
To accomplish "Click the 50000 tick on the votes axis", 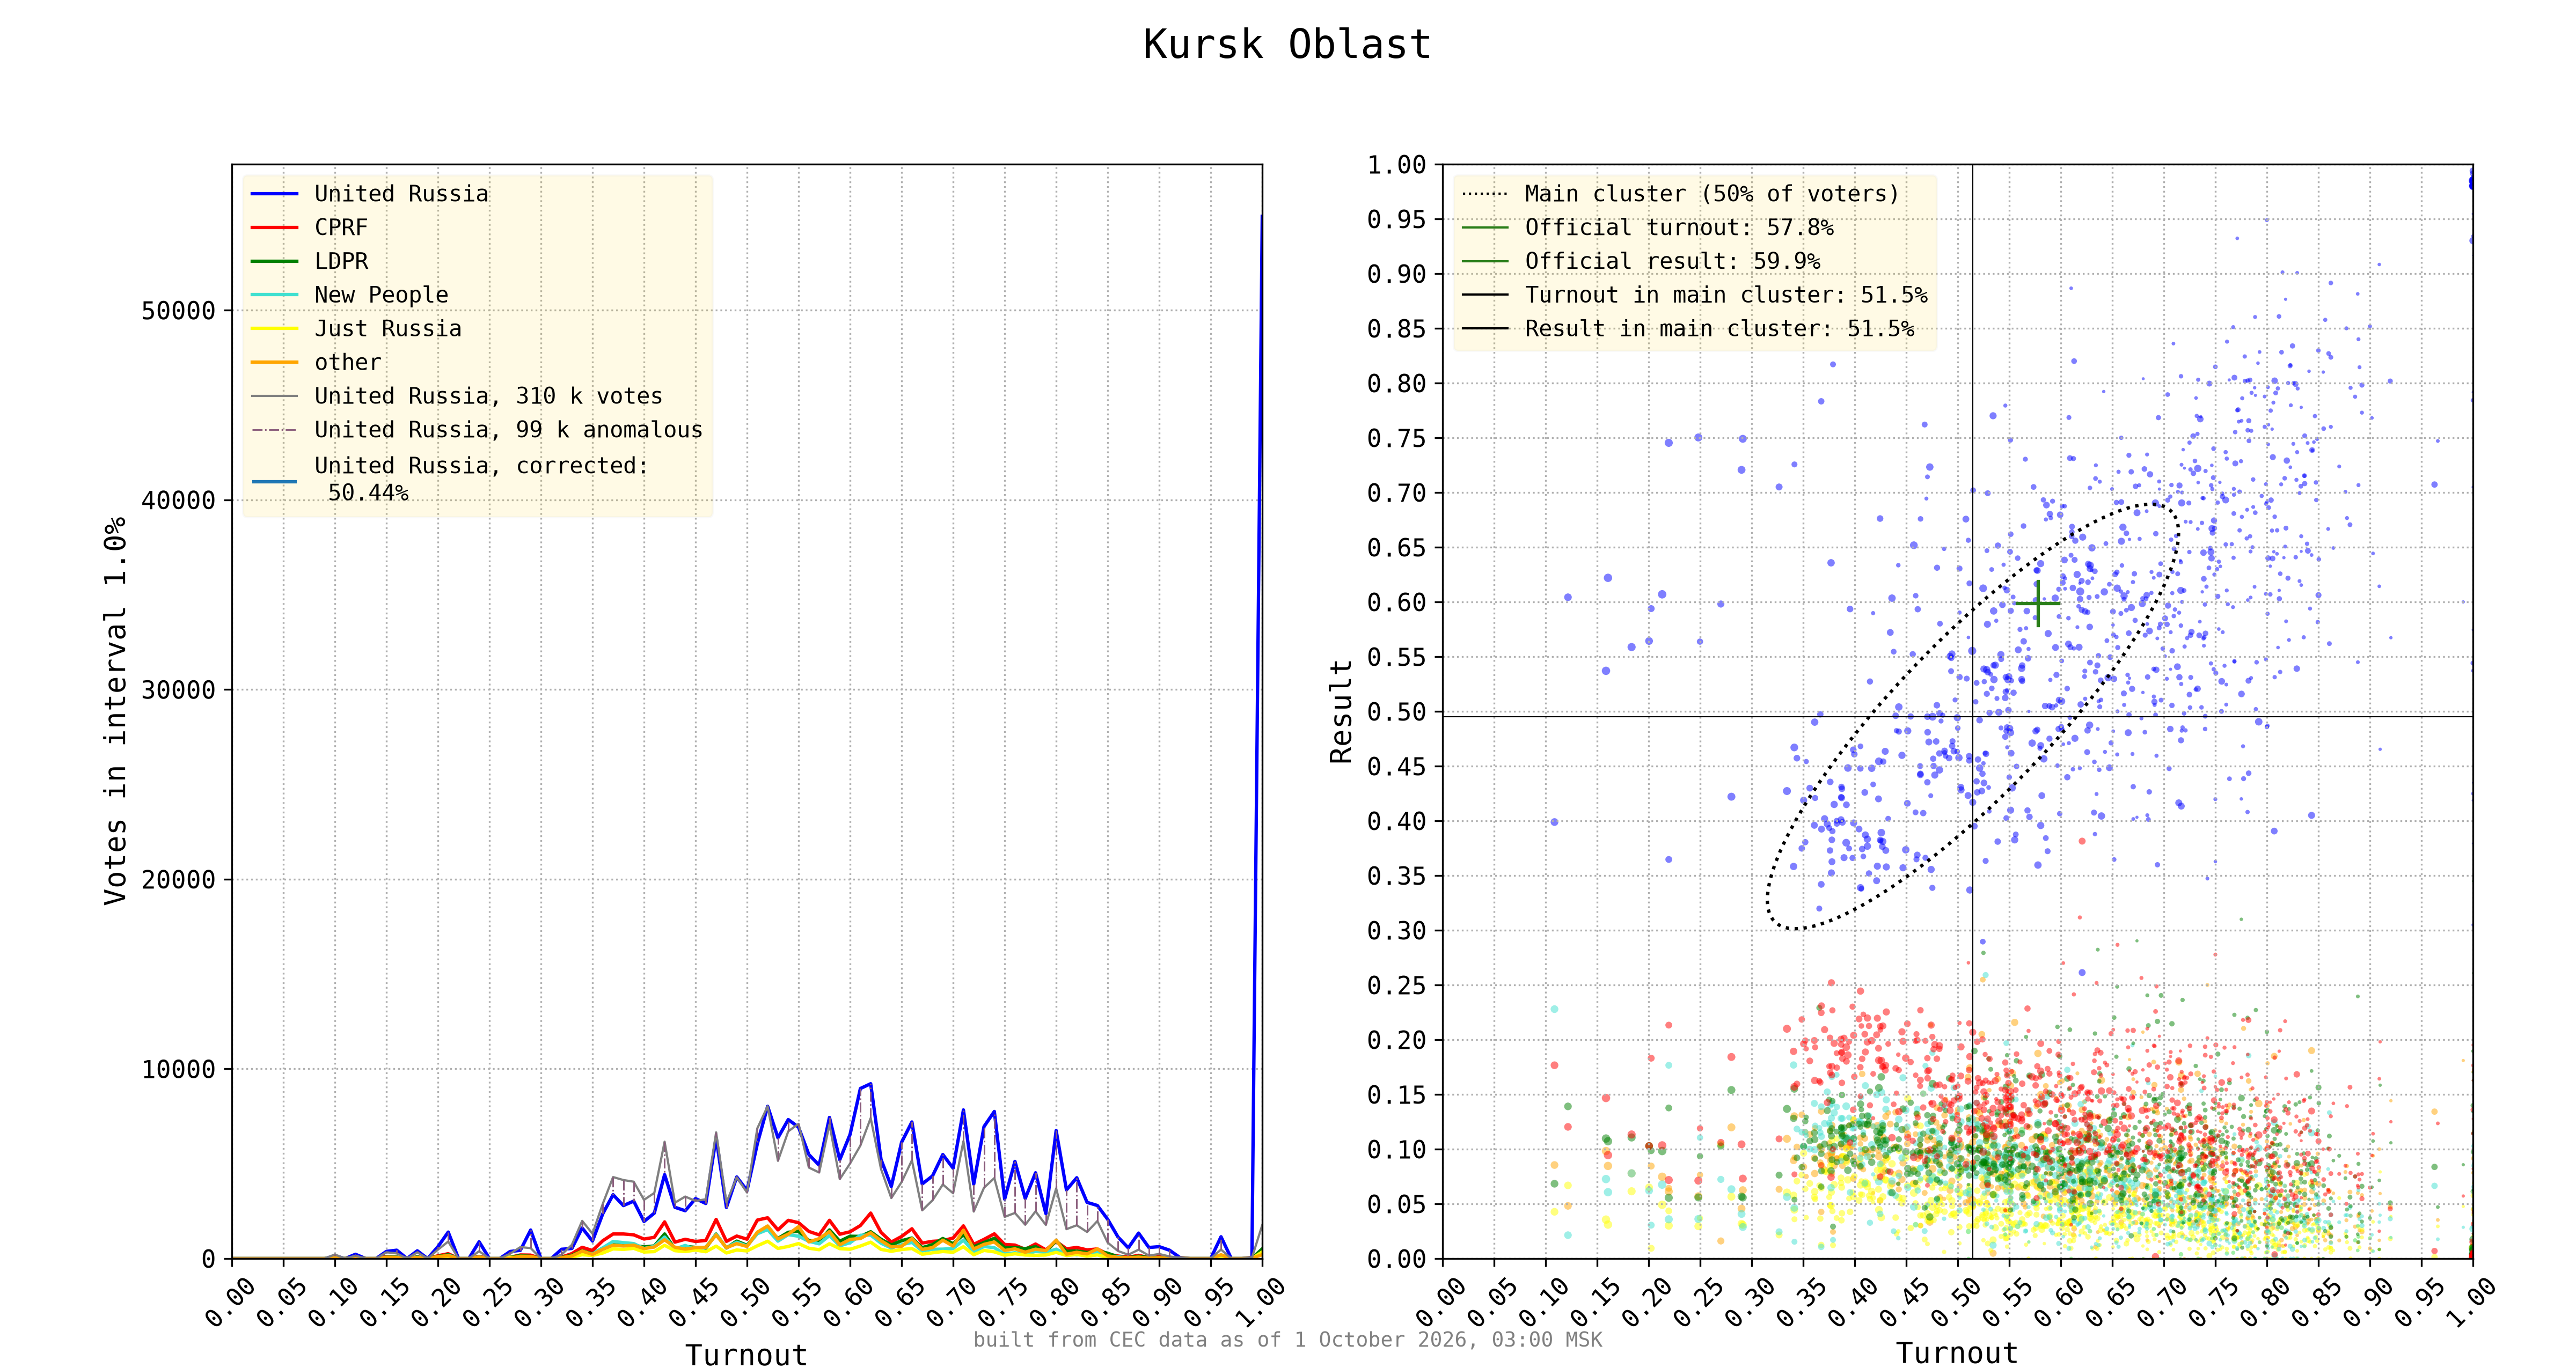I will [x=178, y=311].
